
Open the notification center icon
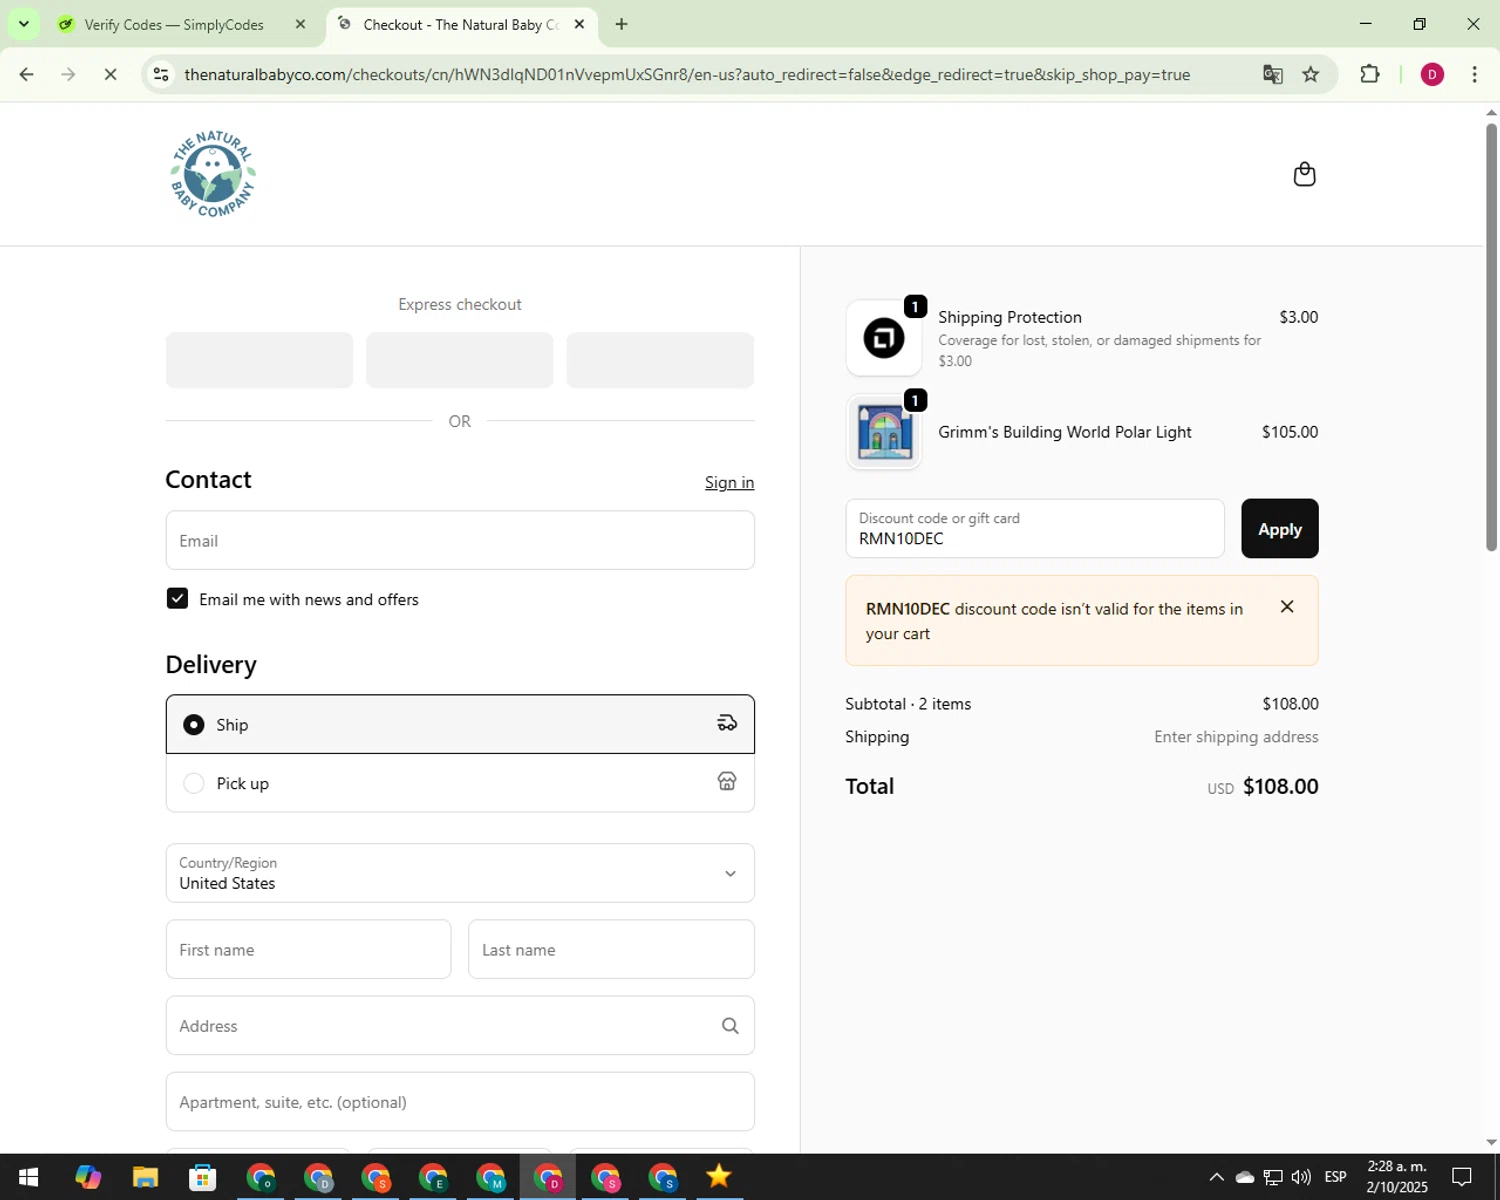(x=1462, y=1177)
